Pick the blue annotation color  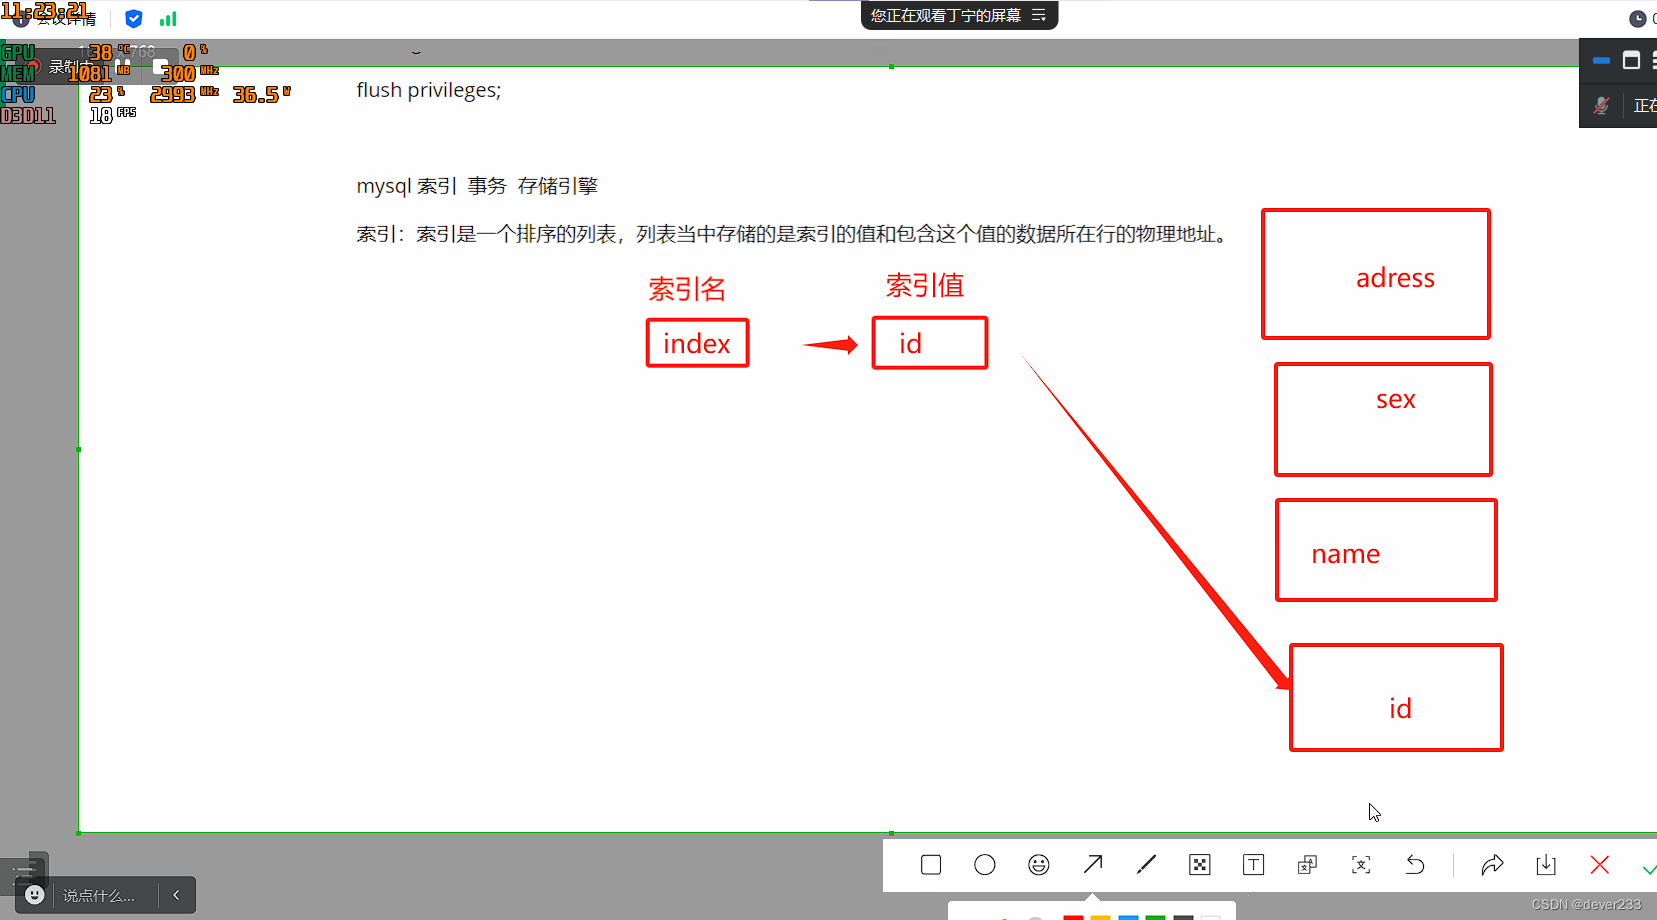pos(1128,916)
